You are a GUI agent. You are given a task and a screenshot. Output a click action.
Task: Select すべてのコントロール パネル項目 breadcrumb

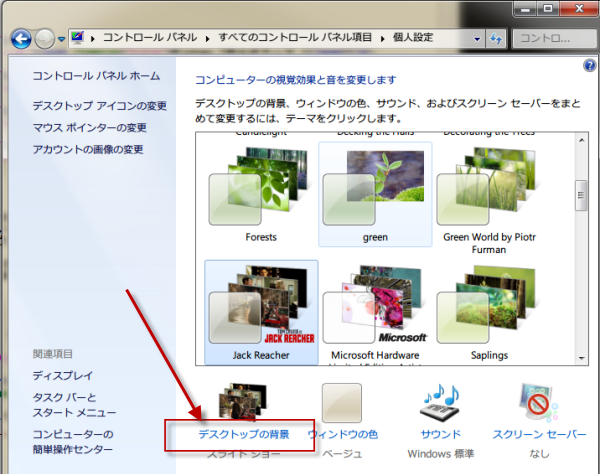292,38
